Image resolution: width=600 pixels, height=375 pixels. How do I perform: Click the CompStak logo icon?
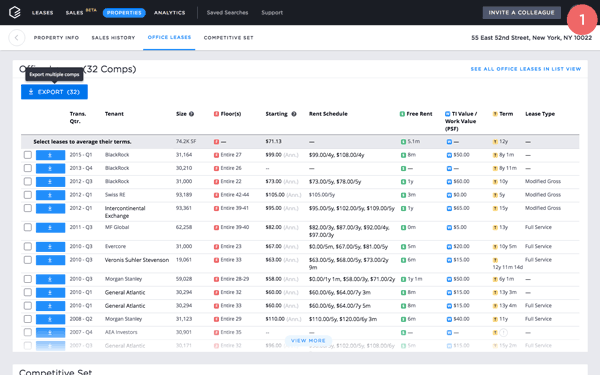point(15,12)
